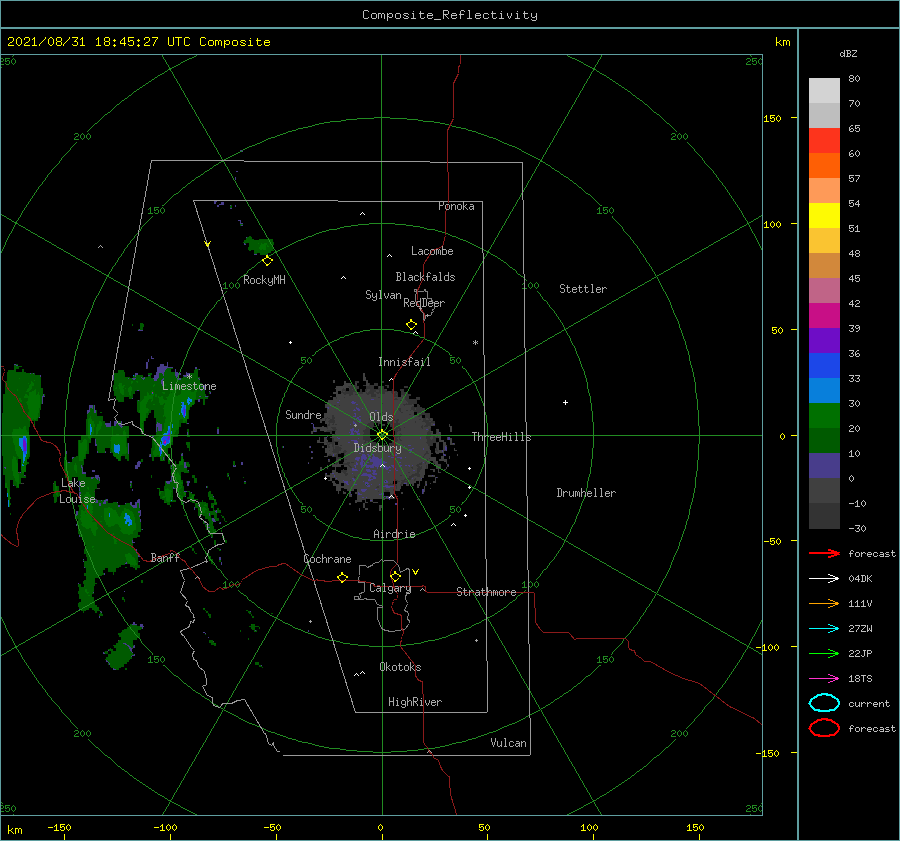Click the Banff label

pyautogui.click(x=165, y=557)
